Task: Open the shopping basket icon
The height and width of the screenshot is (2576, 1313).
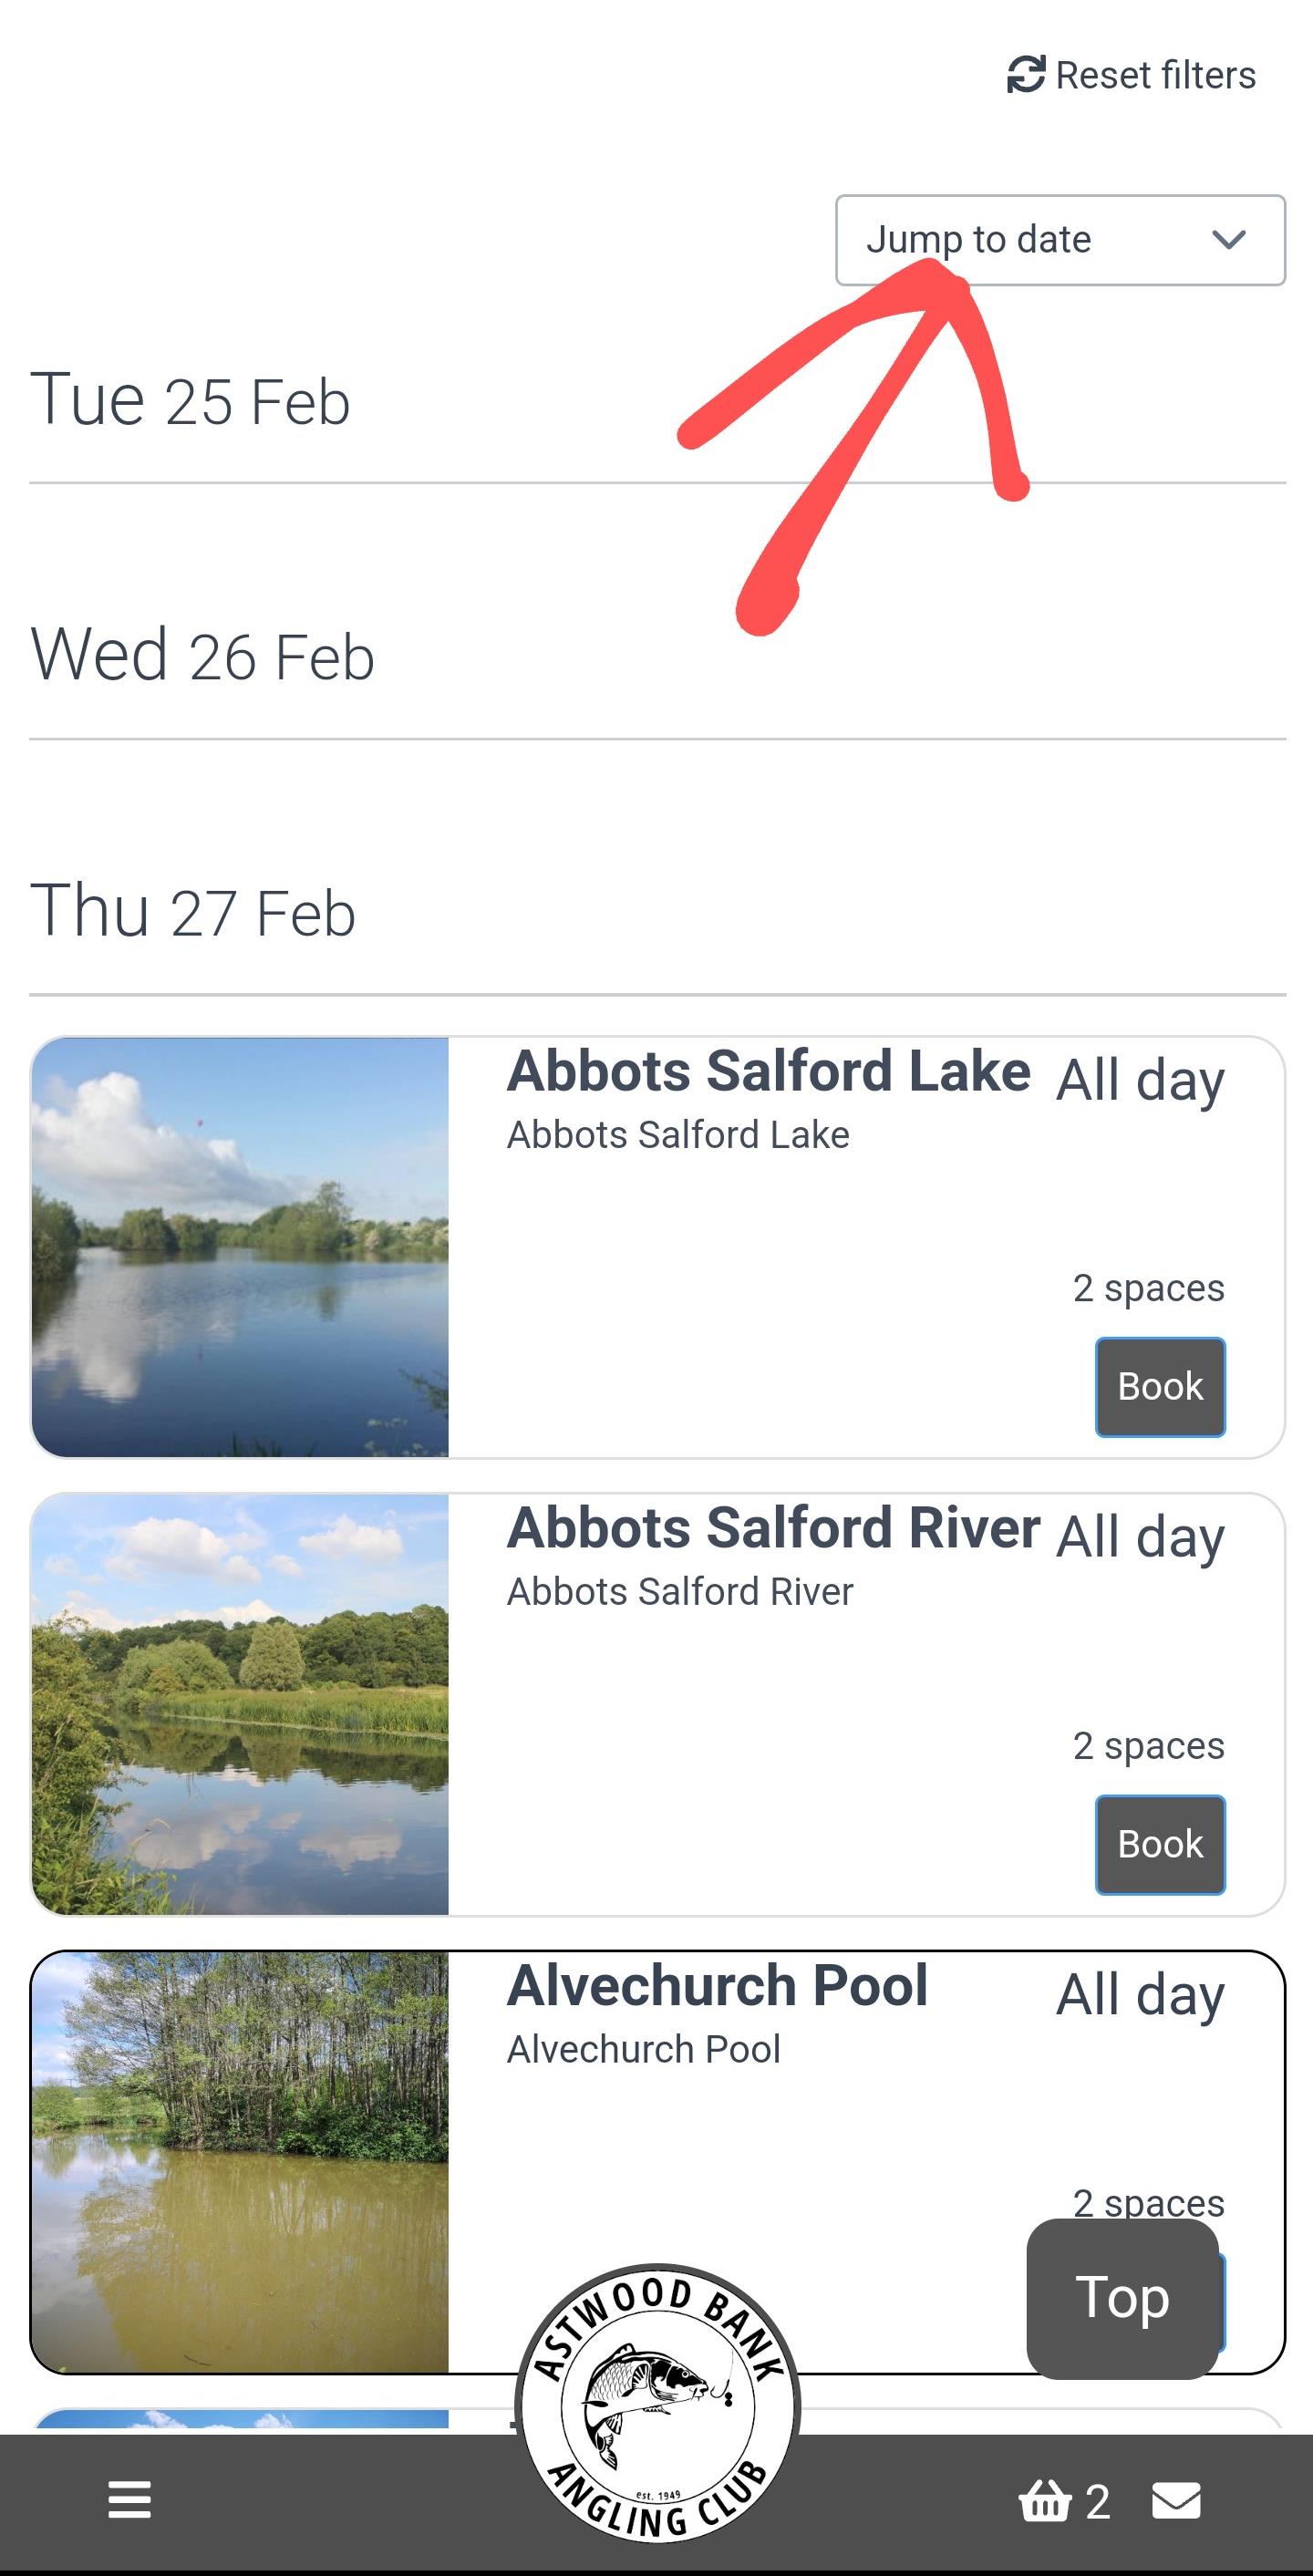Action: (1044, 2501)
